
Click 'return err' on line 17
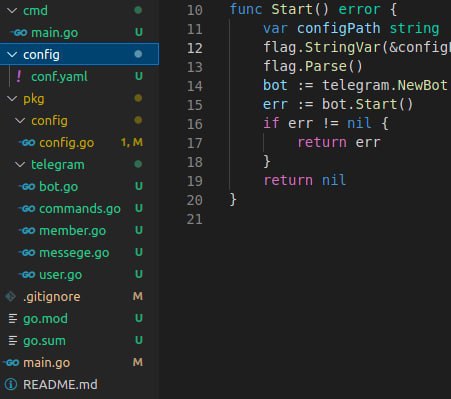339,142
